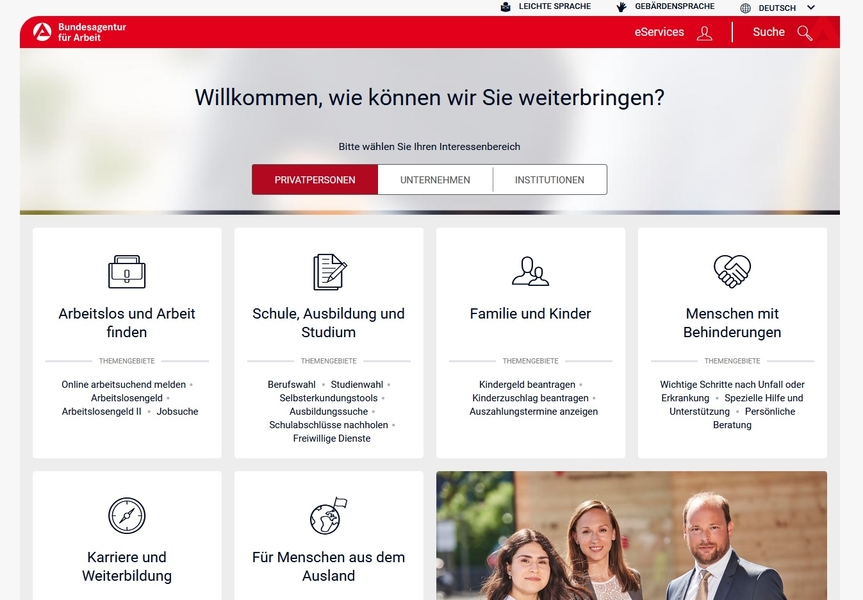Click the handshake heart icon

pos(732,271)
